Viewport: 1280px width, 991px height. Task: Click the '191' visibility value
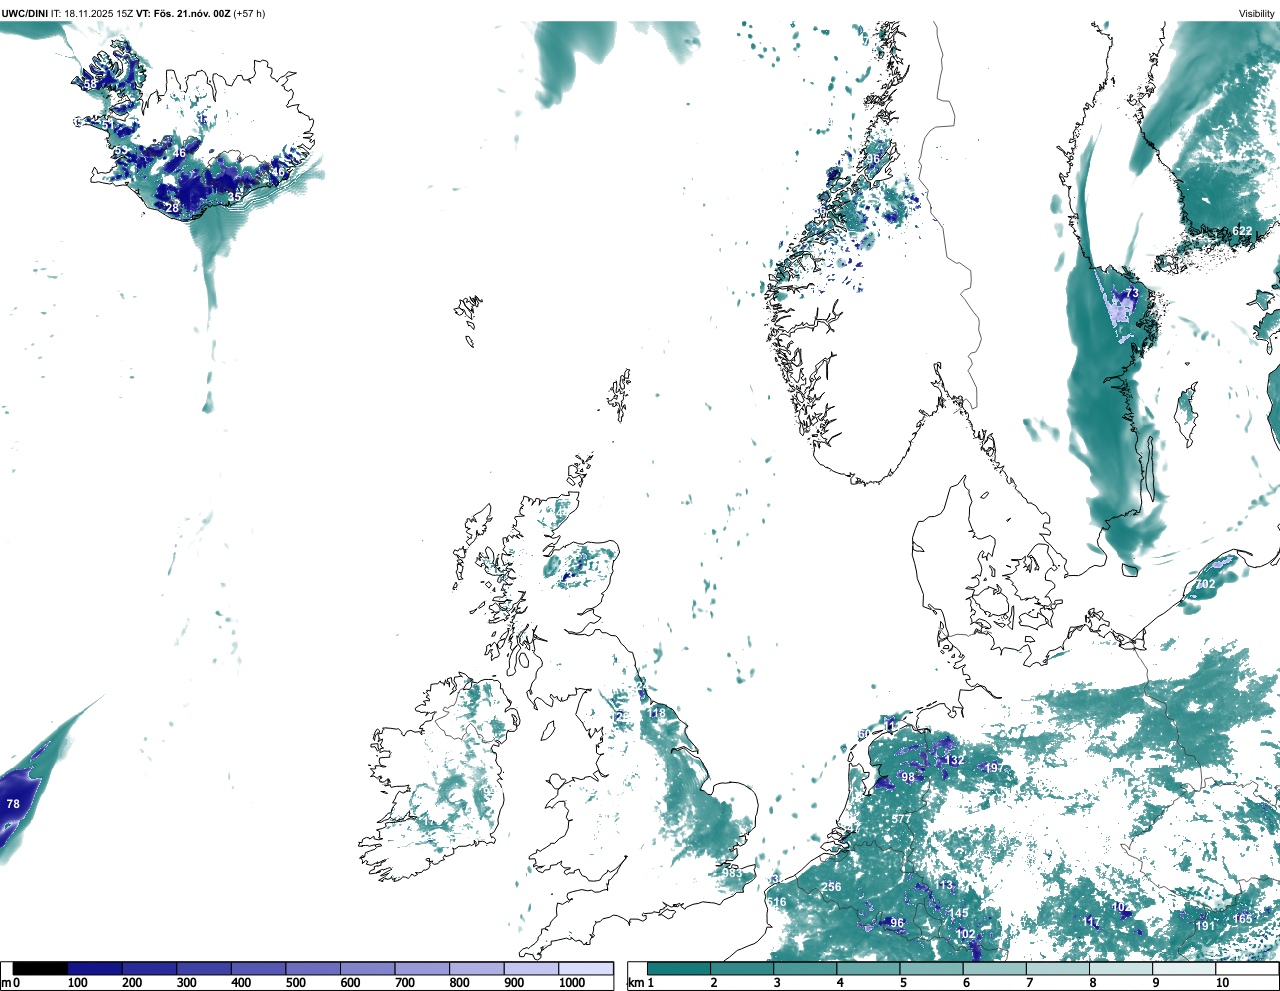tap(1205, 926)
